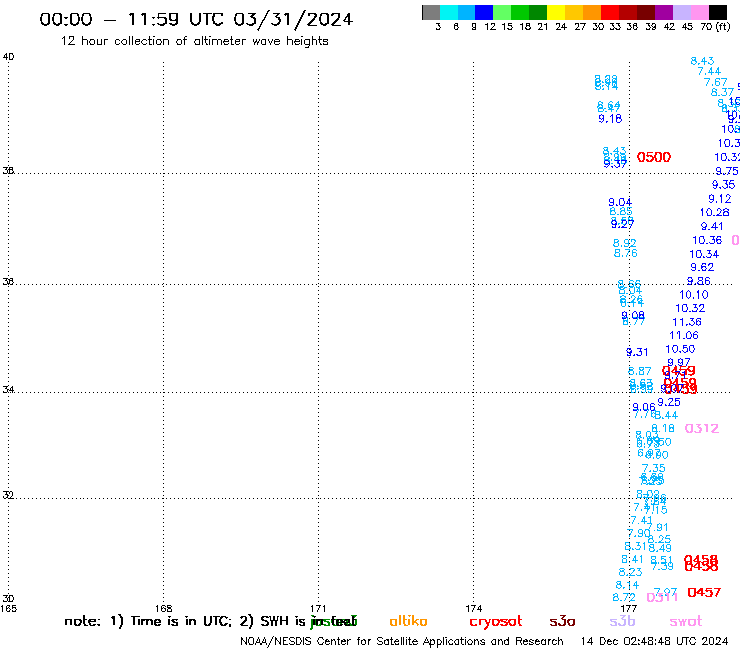The width and height of the screenshot is (740, 650).
Task: Click the wave height value '9.04'
Action: point(620,203)
